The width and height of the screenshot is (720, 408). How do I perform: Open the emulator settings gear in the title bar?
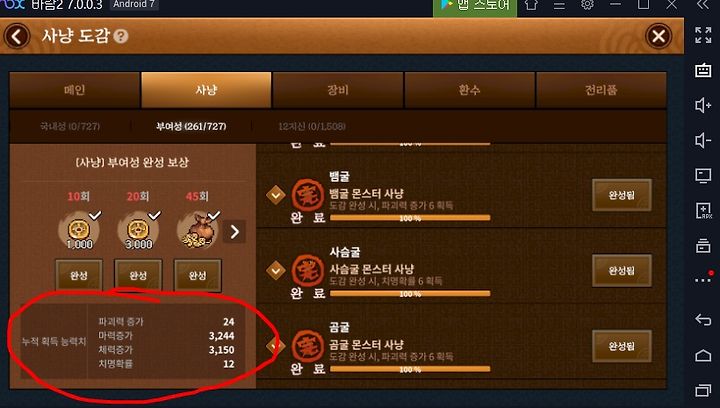pyautogui.click(x=587, y=5)
